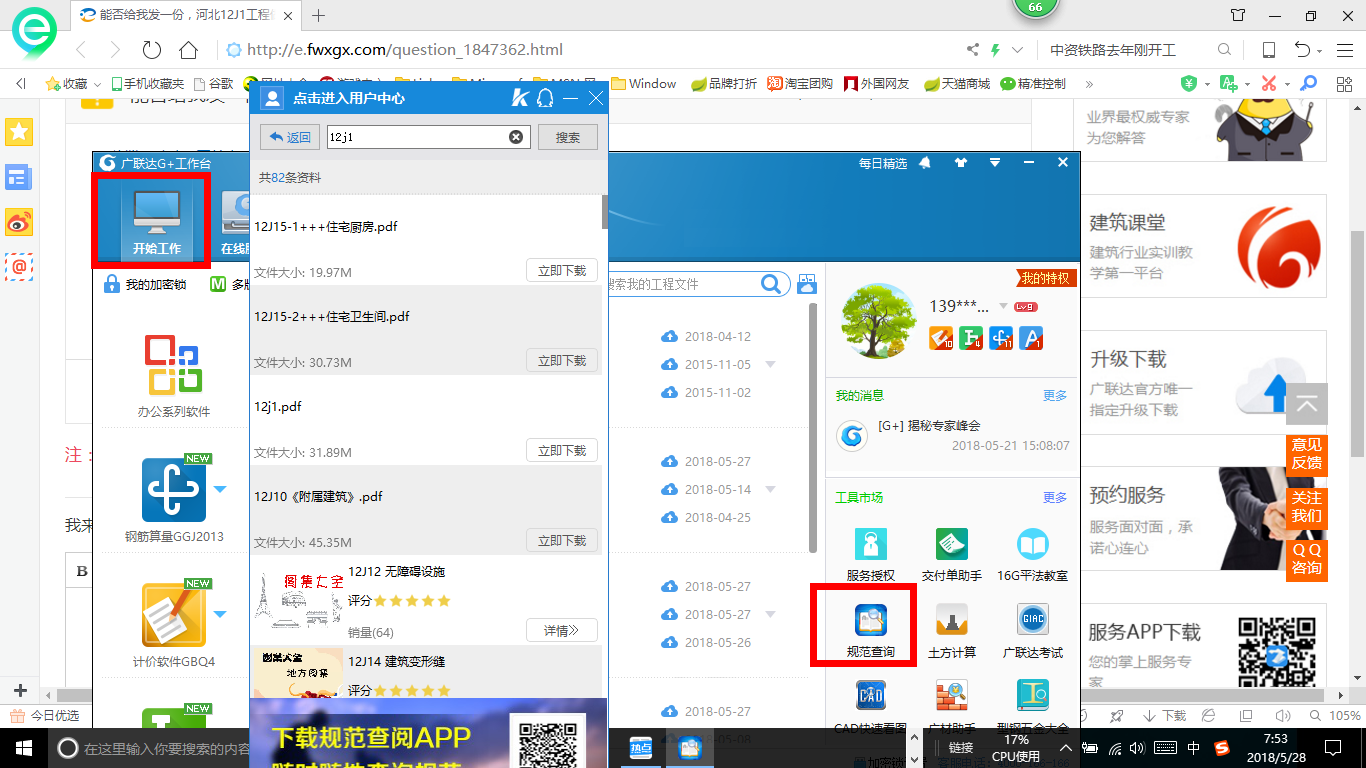Open the 我的加密锁 tab

[146, 285]
